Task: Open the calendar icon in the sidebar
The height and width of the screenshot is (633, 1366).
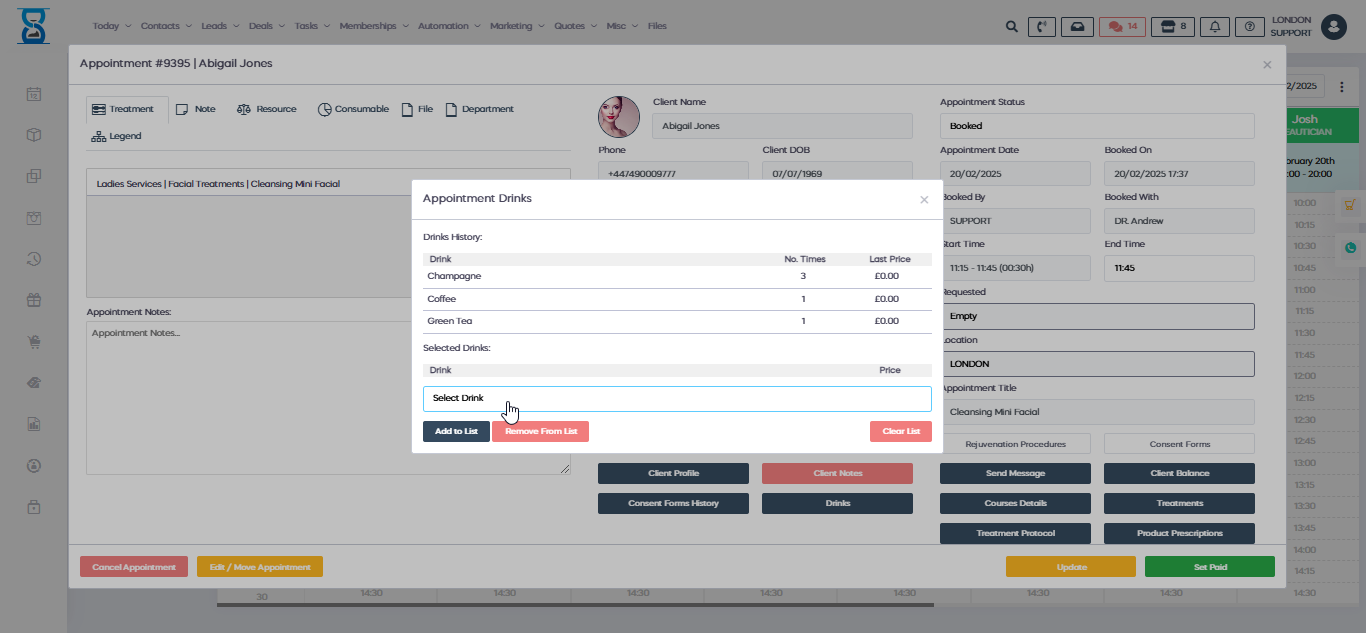Action: pos(34,95)
